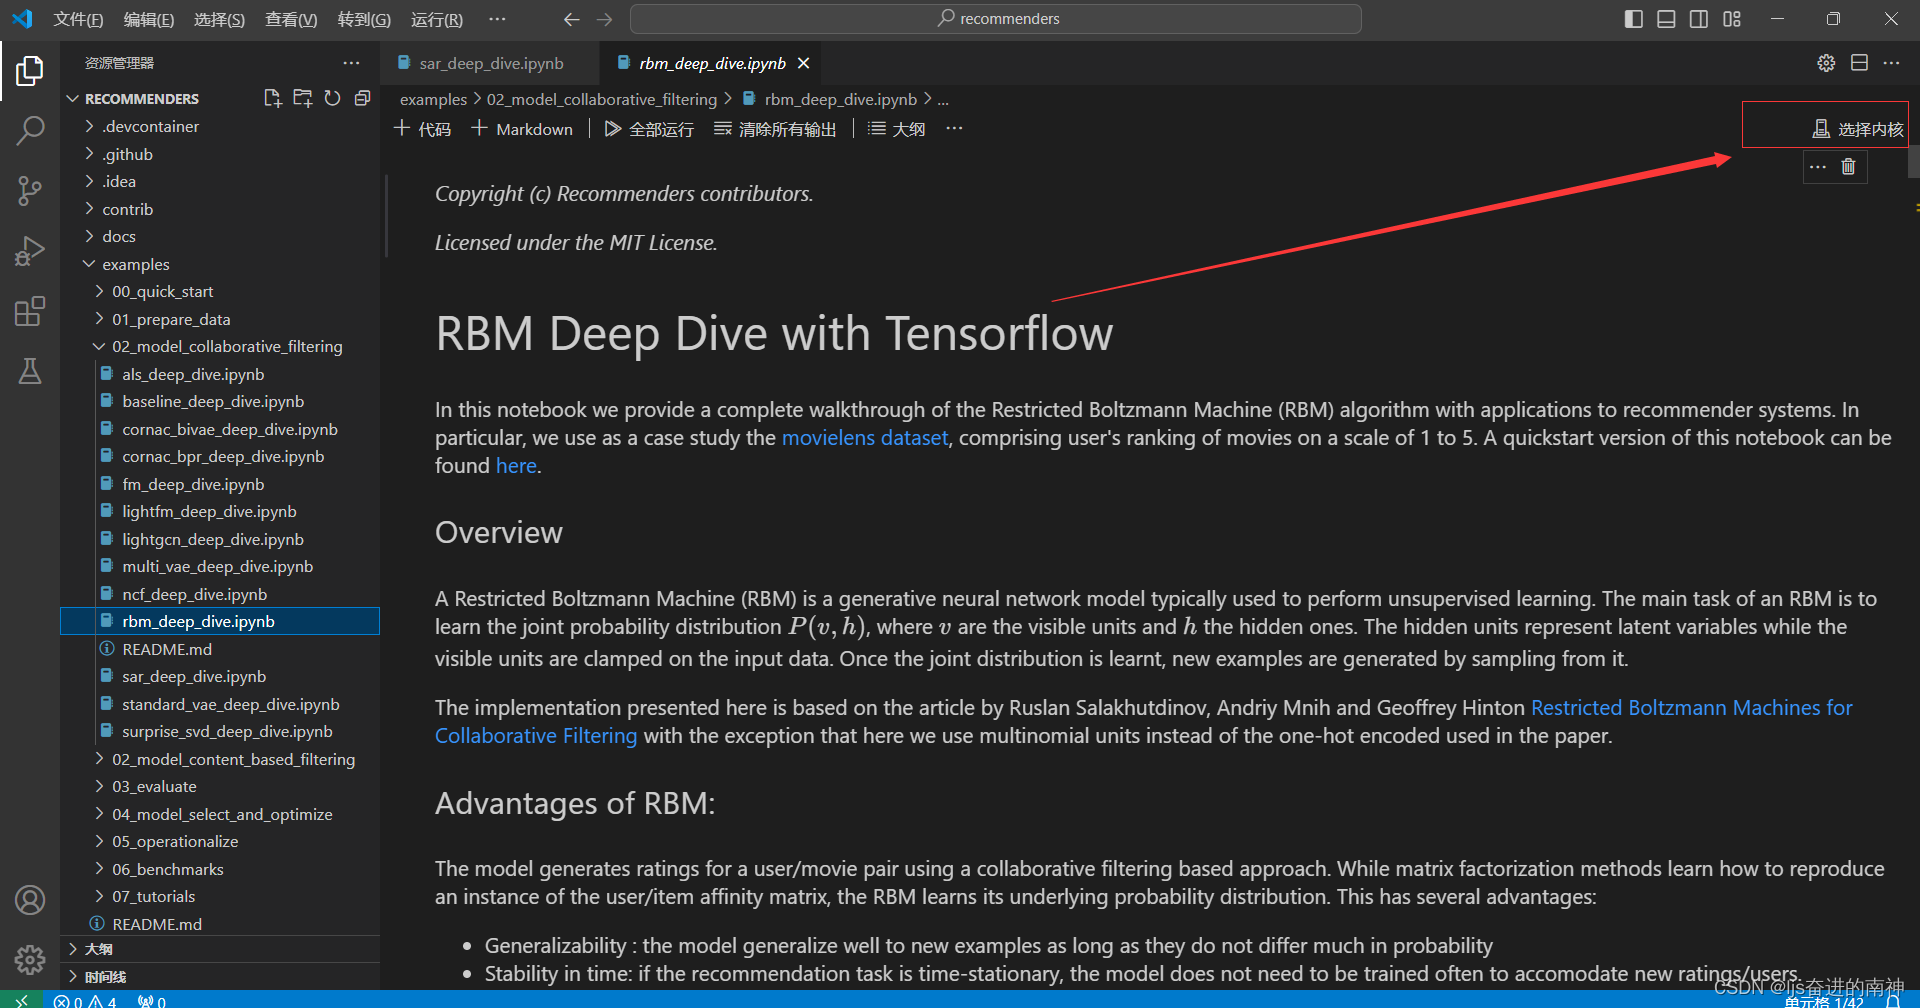
Task: Open explorer panel more actions menu
Action: coord(351,63)
